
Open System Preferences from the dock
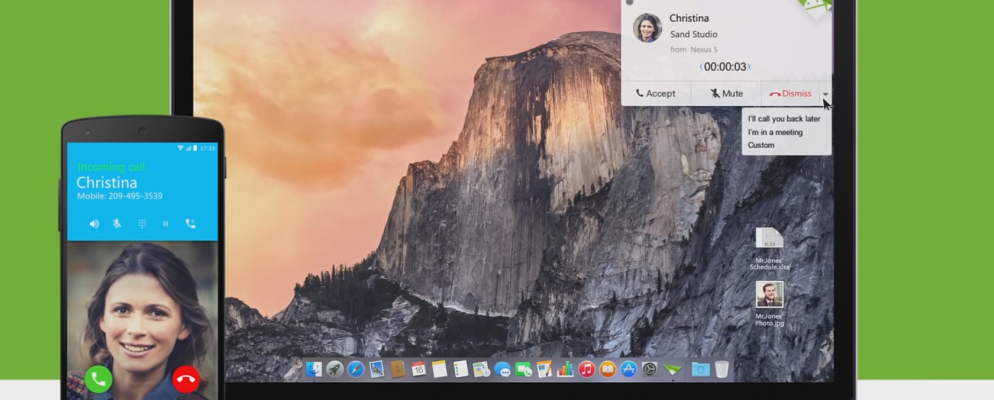(650, 369)
